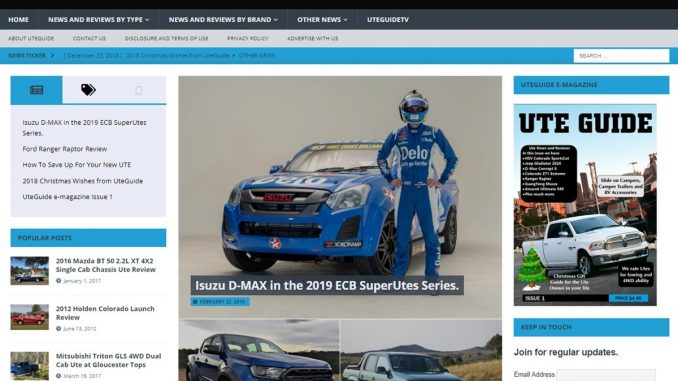Expand News and Reviews by Type menu

point(99,19)
